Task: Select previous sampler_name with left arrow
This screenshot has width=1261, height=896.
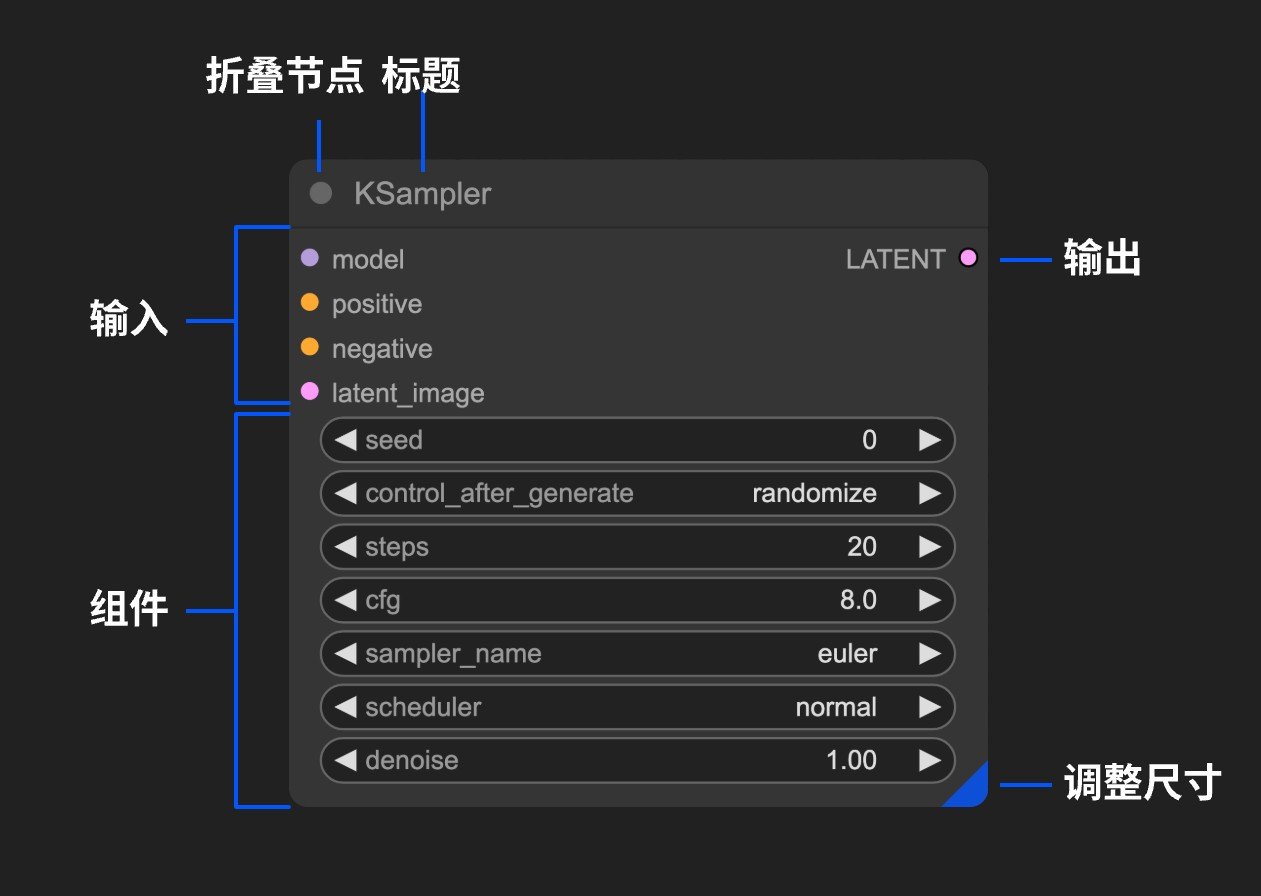Action: 346,654
